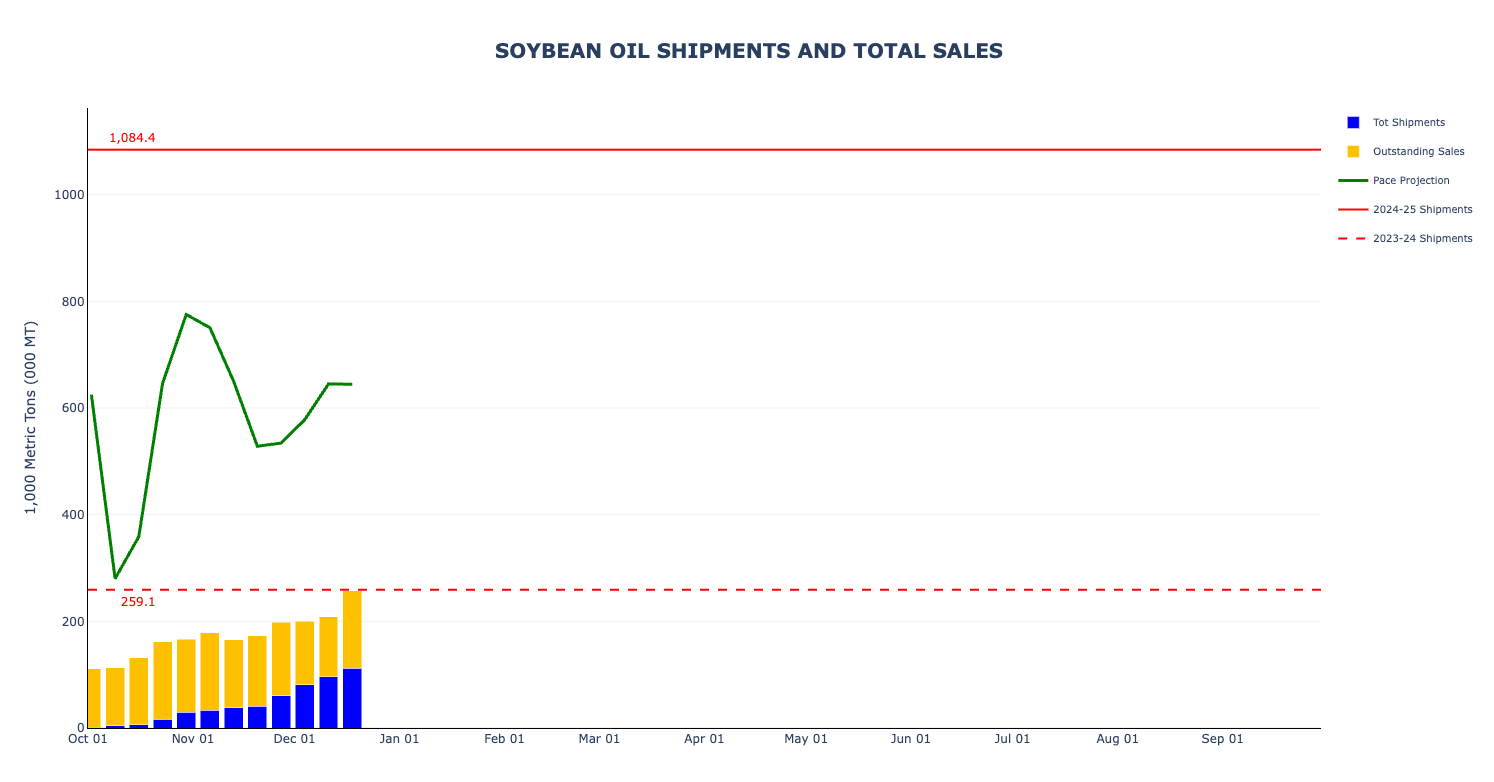Toggle the 2024-25 Shipments legend label

1422,210
